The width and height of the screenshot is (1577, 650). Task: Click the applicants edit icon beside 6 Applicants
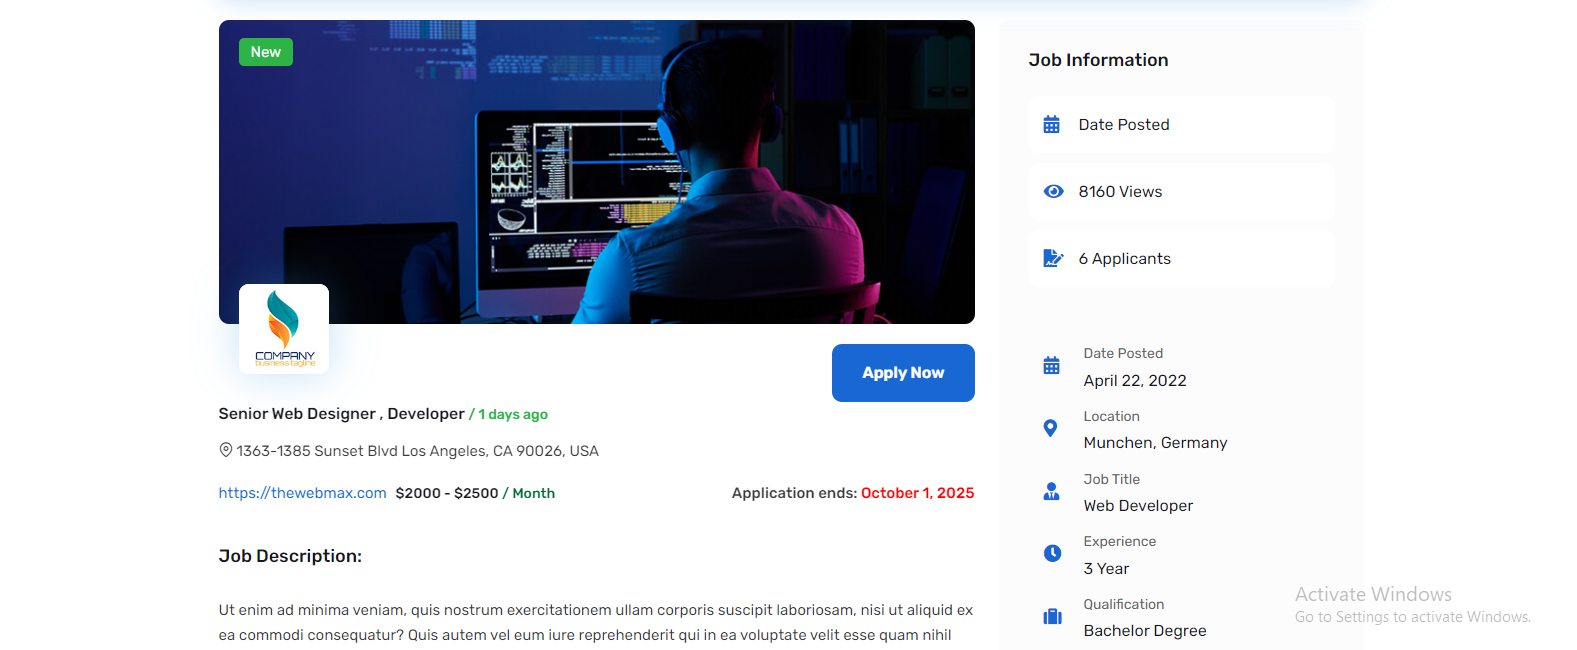[x=1053, y=258]
